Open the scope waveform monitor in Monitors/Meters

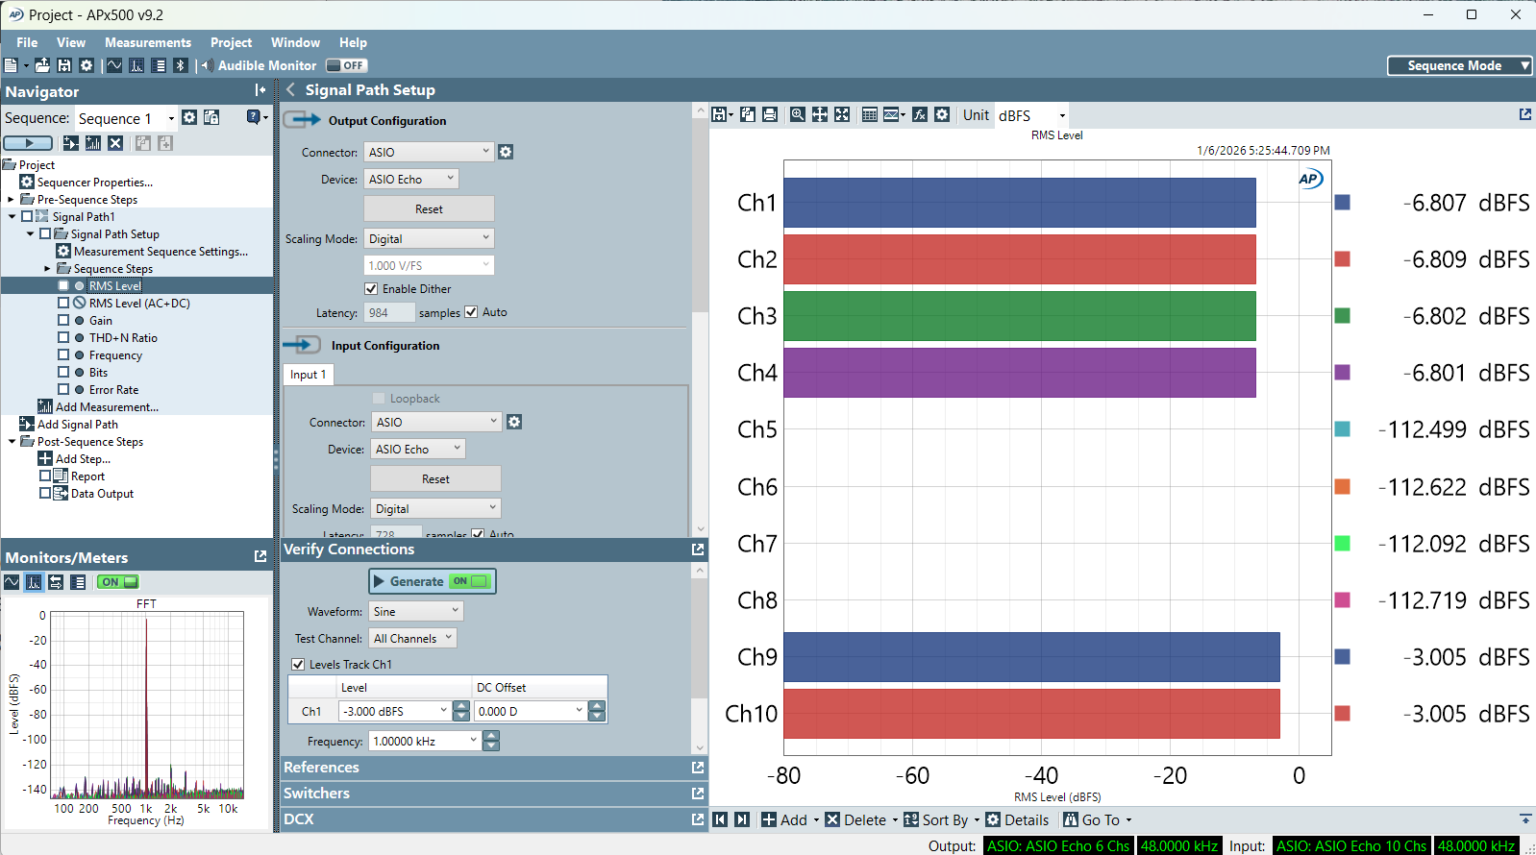(12, 582)
